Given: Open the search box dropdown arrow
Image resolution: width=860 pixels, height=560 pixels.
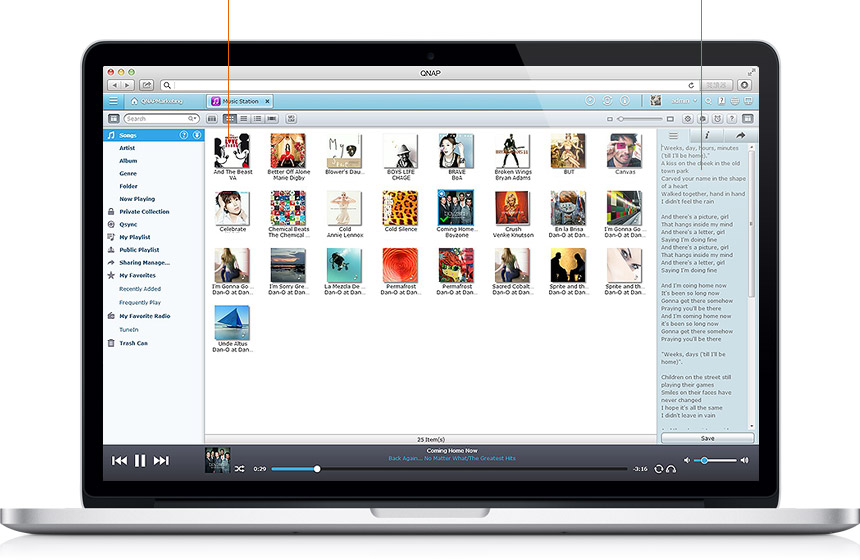Looking at the screenshot, I should click(x=192, y=118).
